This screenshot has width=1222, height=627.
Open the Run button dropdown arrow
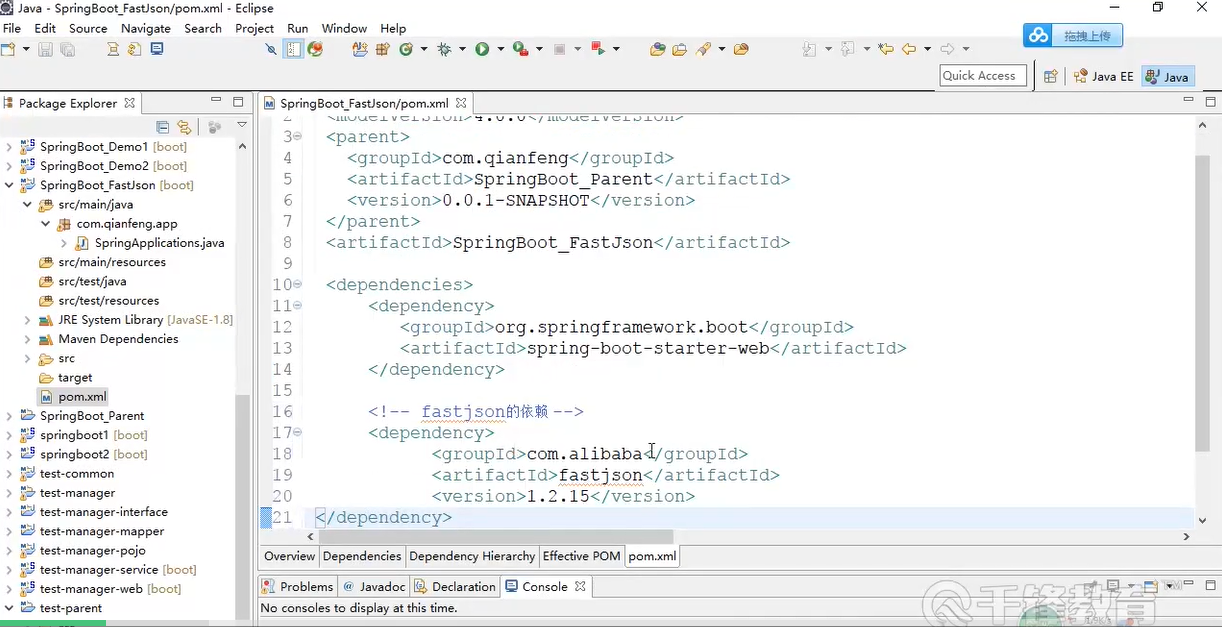click(x=500, y=48)
